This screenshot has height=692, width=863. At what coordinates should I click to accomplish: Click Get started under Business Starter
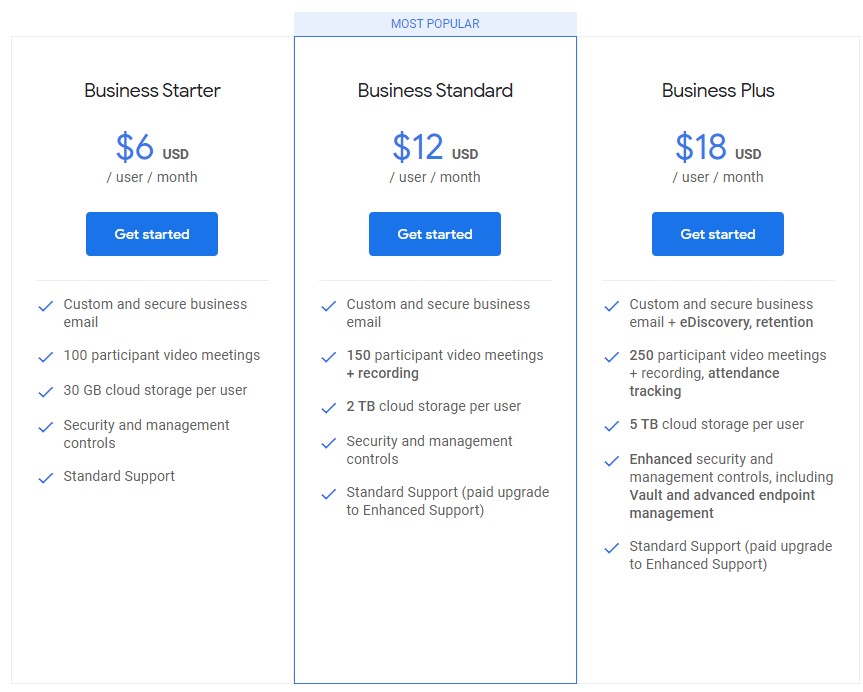point(152,234)
